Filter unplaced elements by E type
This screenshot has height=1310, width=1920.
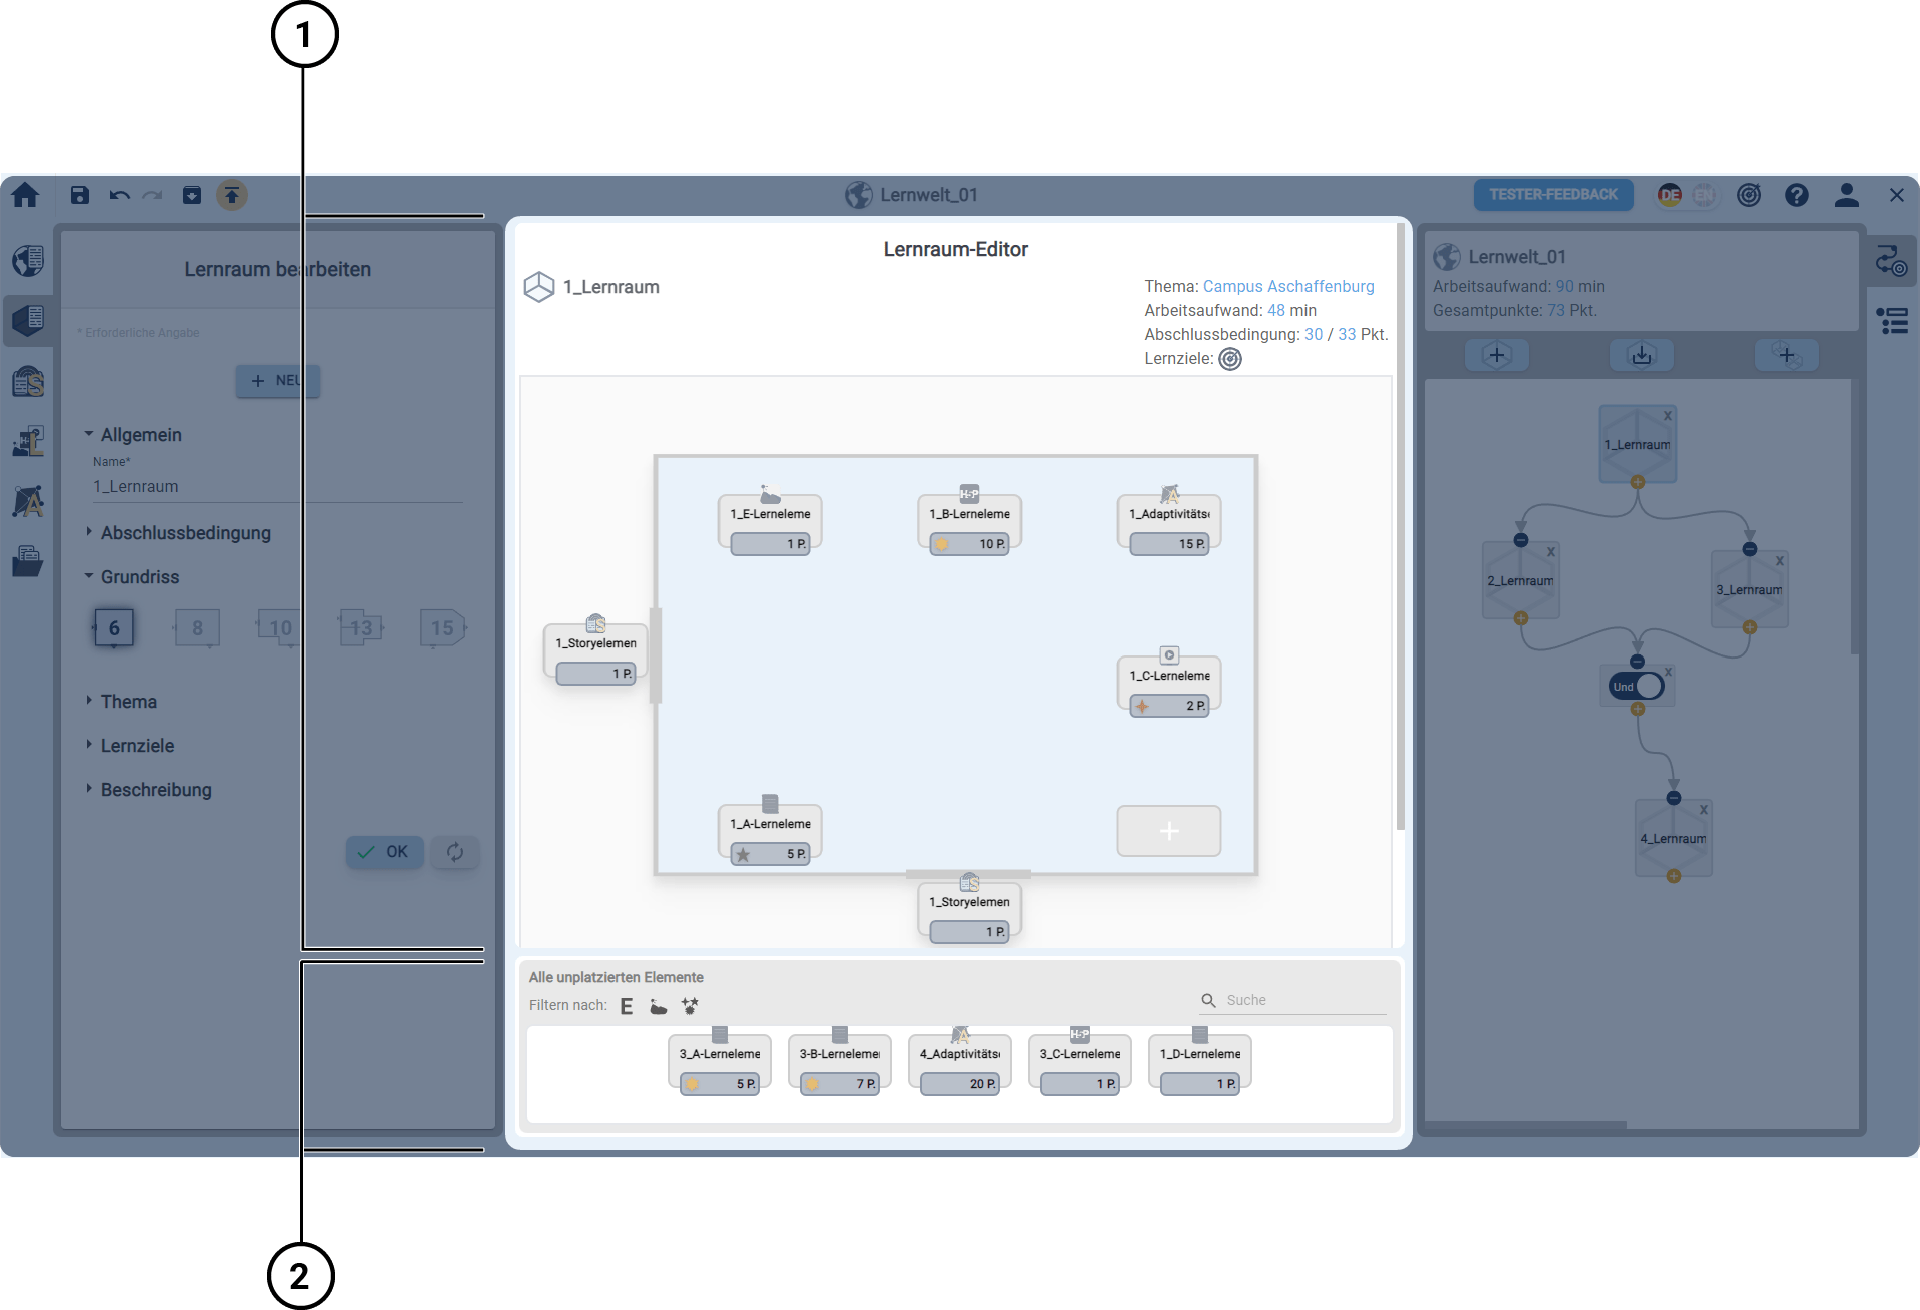pos(627,1006)
